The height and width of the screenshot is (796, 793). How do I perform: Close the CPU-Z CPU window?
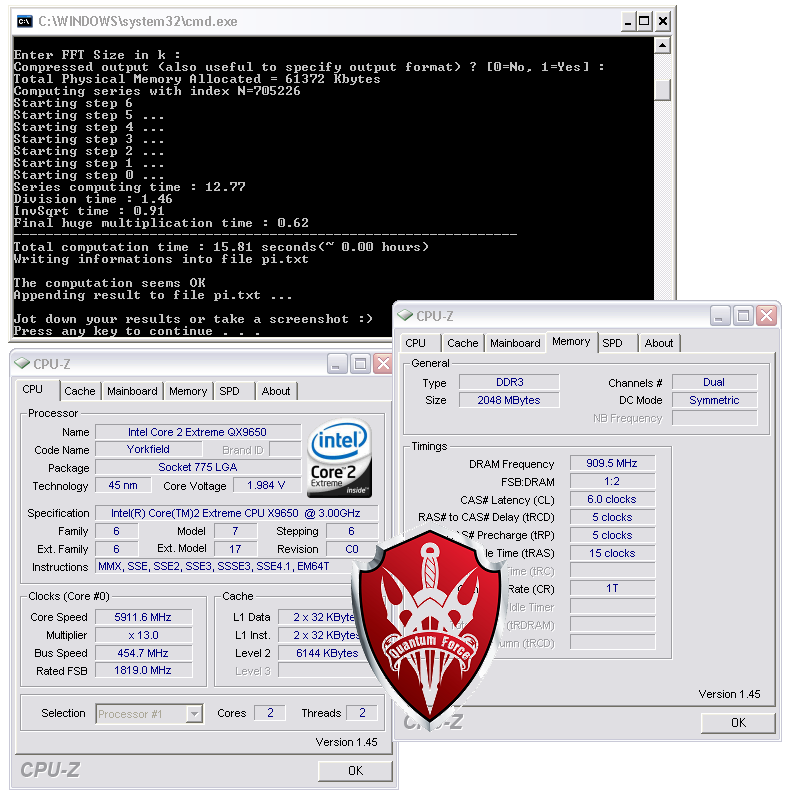click(383, 363)
